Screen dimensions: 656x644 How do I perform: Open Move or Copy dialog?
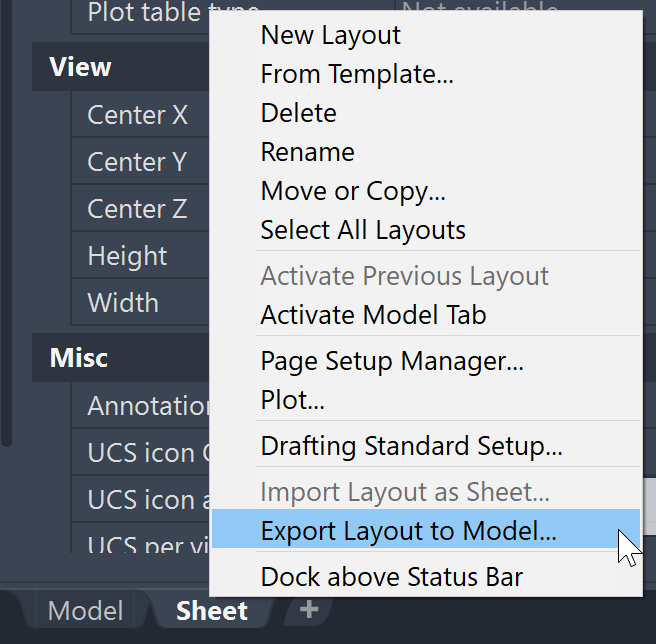point(353,191)
